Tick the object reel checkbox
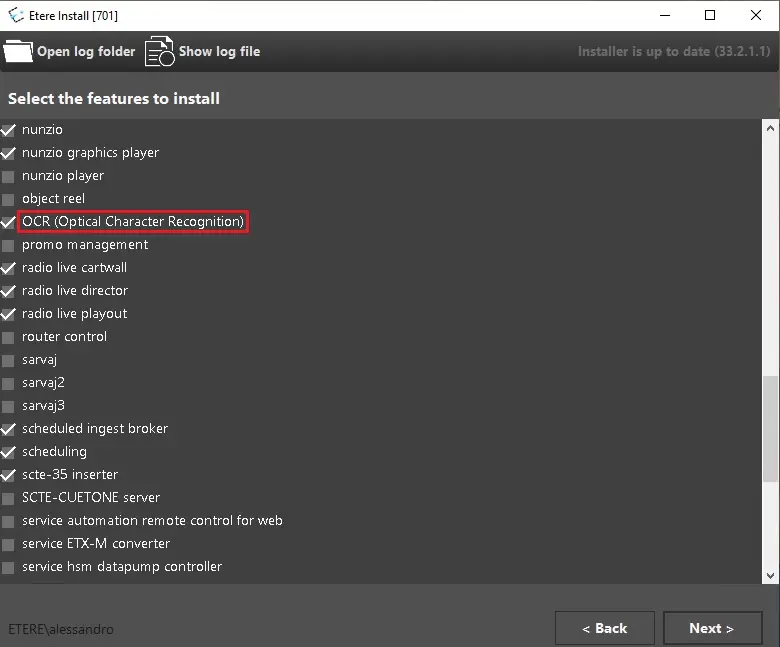The image size is (780, 647). click(9, 199)
